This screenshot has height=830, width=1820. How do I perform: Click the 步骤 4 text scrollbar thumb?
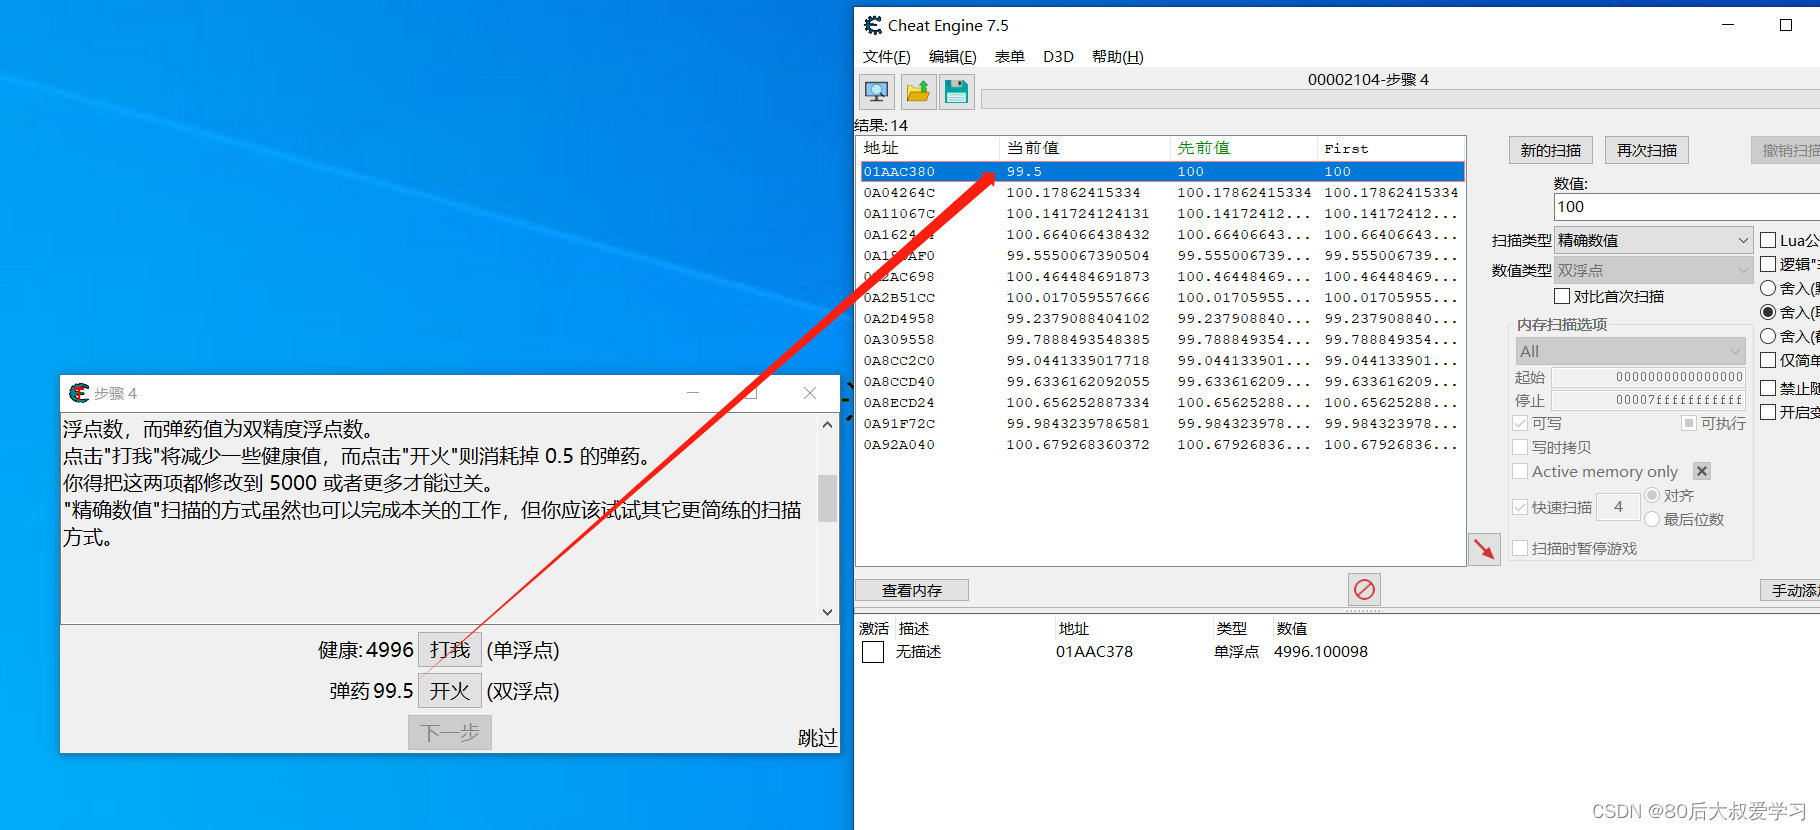[x=827, y=498]
